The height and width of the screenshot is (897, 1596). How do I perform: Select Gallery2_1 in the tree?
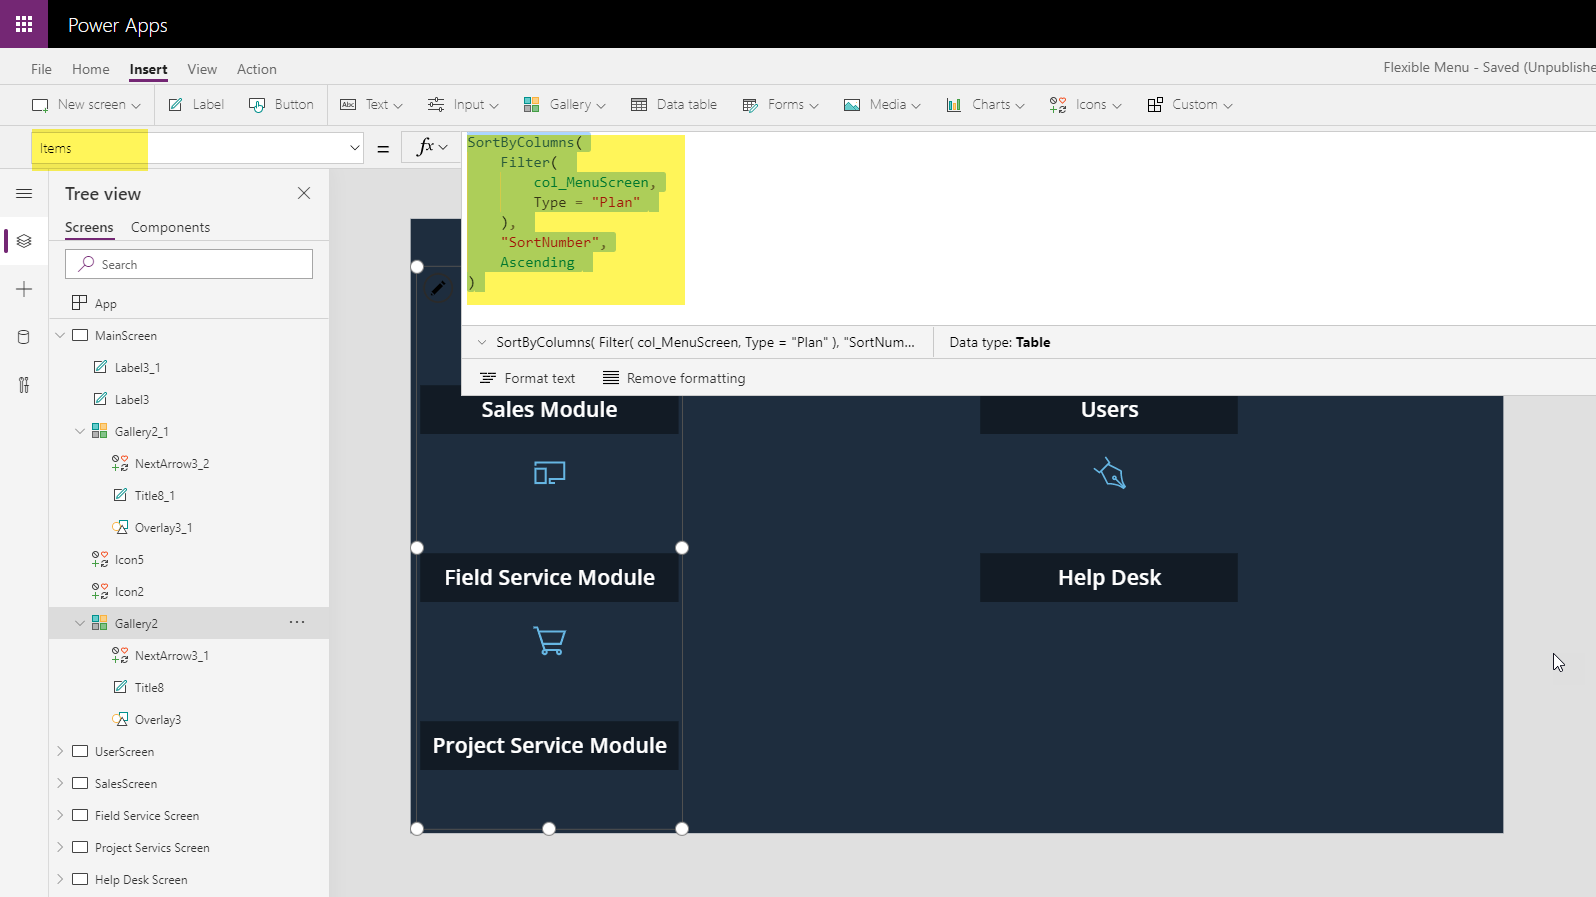pos(141,431)
